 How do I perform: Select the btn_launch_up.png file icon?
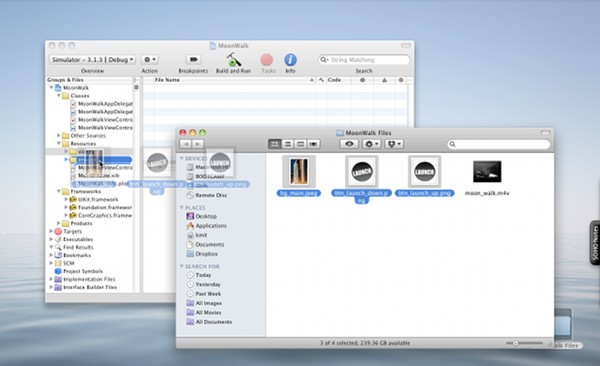click(x=424, y=172)
